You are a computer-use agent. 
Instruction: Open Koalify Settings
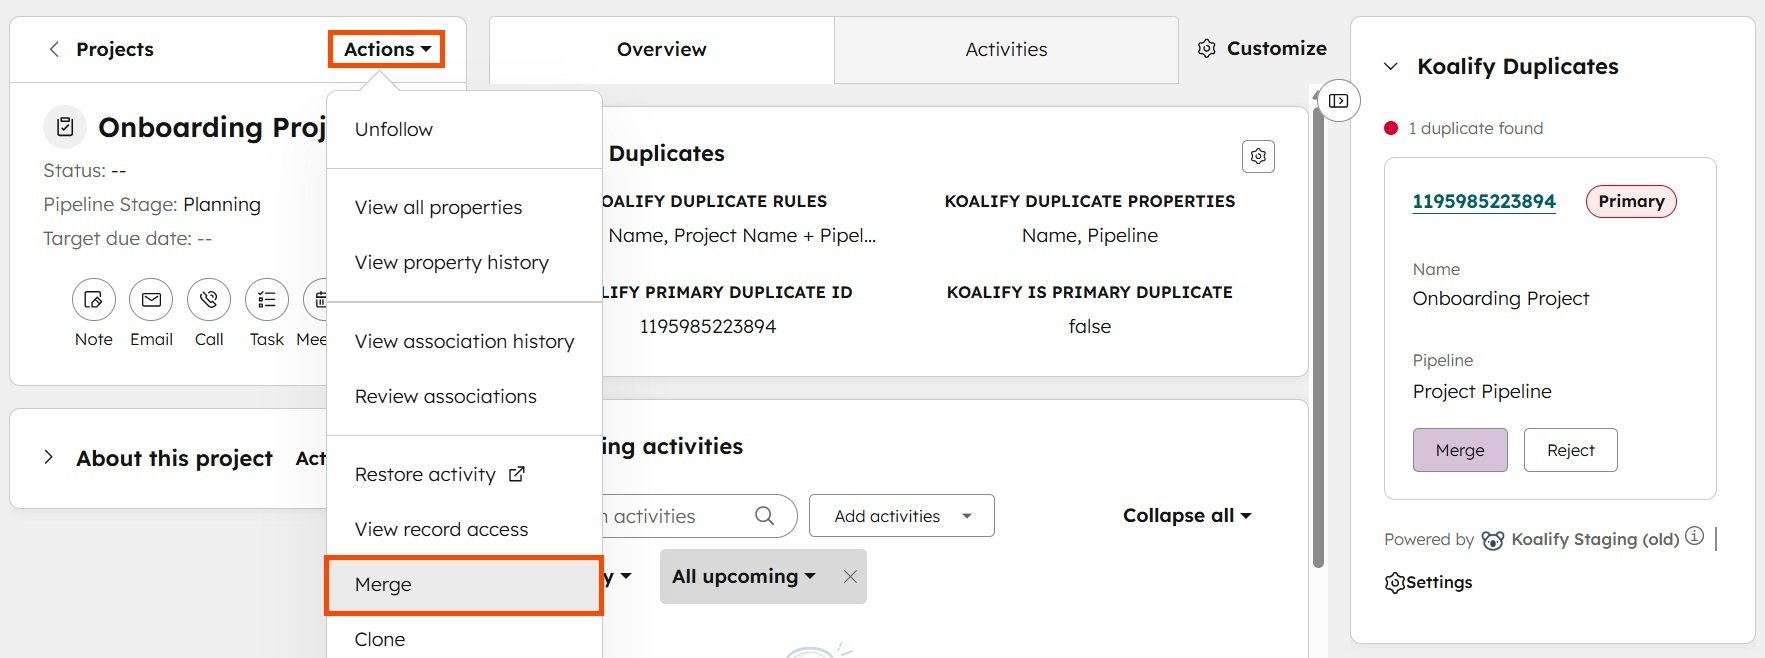pos(1429,582)
